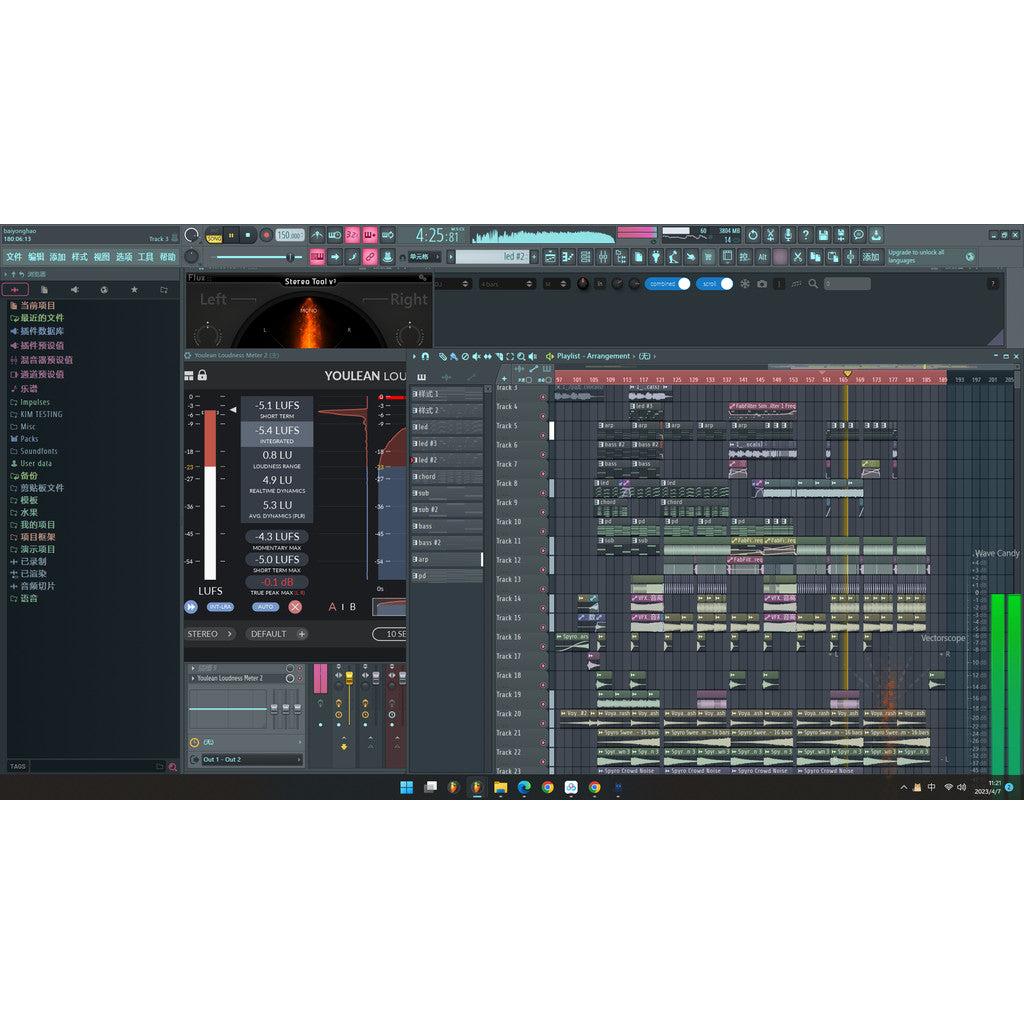Stop playback with the stop button
1024x1024 pixels.
click(x=248, y=235)
